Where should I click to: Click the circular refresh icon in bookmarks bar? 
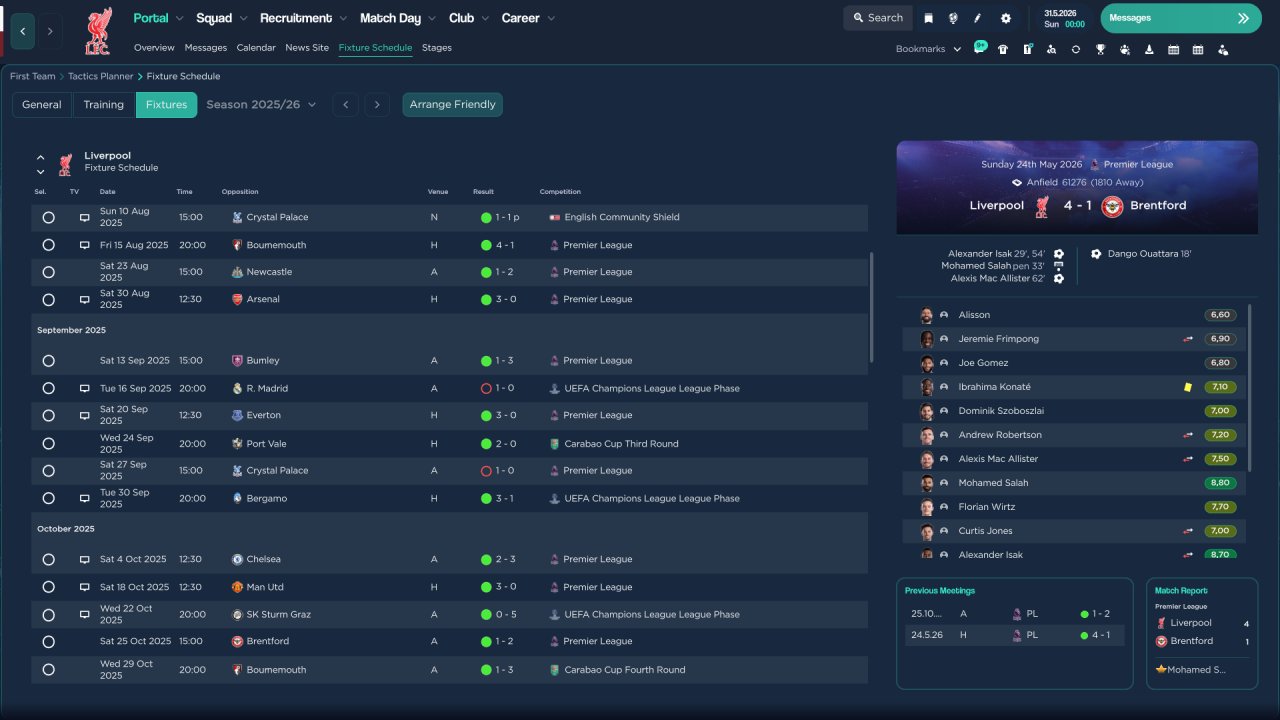[1076, 49]
